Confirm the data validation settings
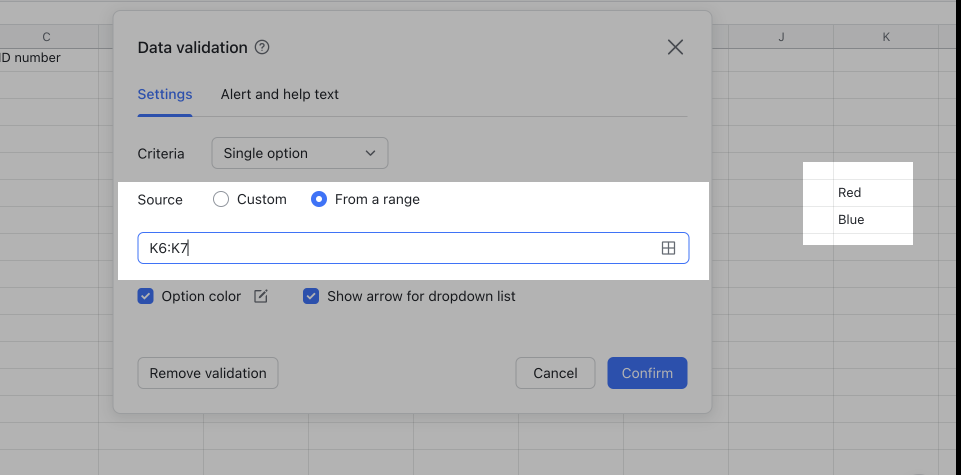This screenshot has width=961, height=475. point(647,373)
